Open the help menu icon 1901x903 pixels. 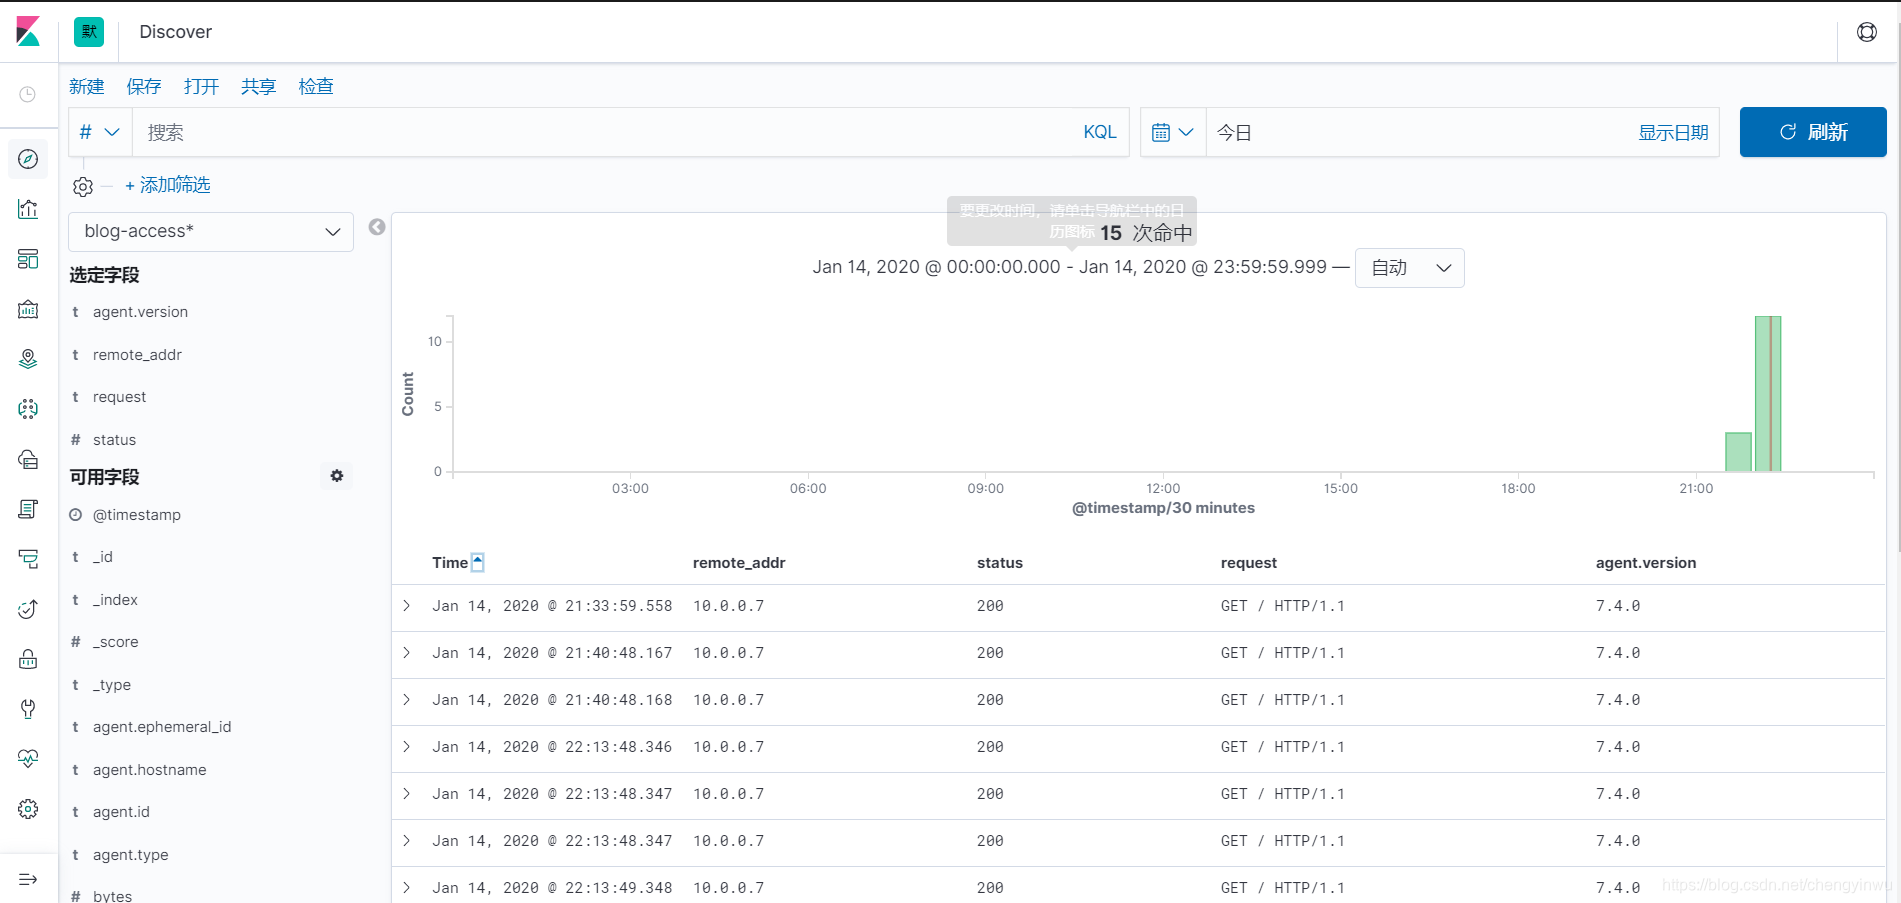pos(1867,32)
